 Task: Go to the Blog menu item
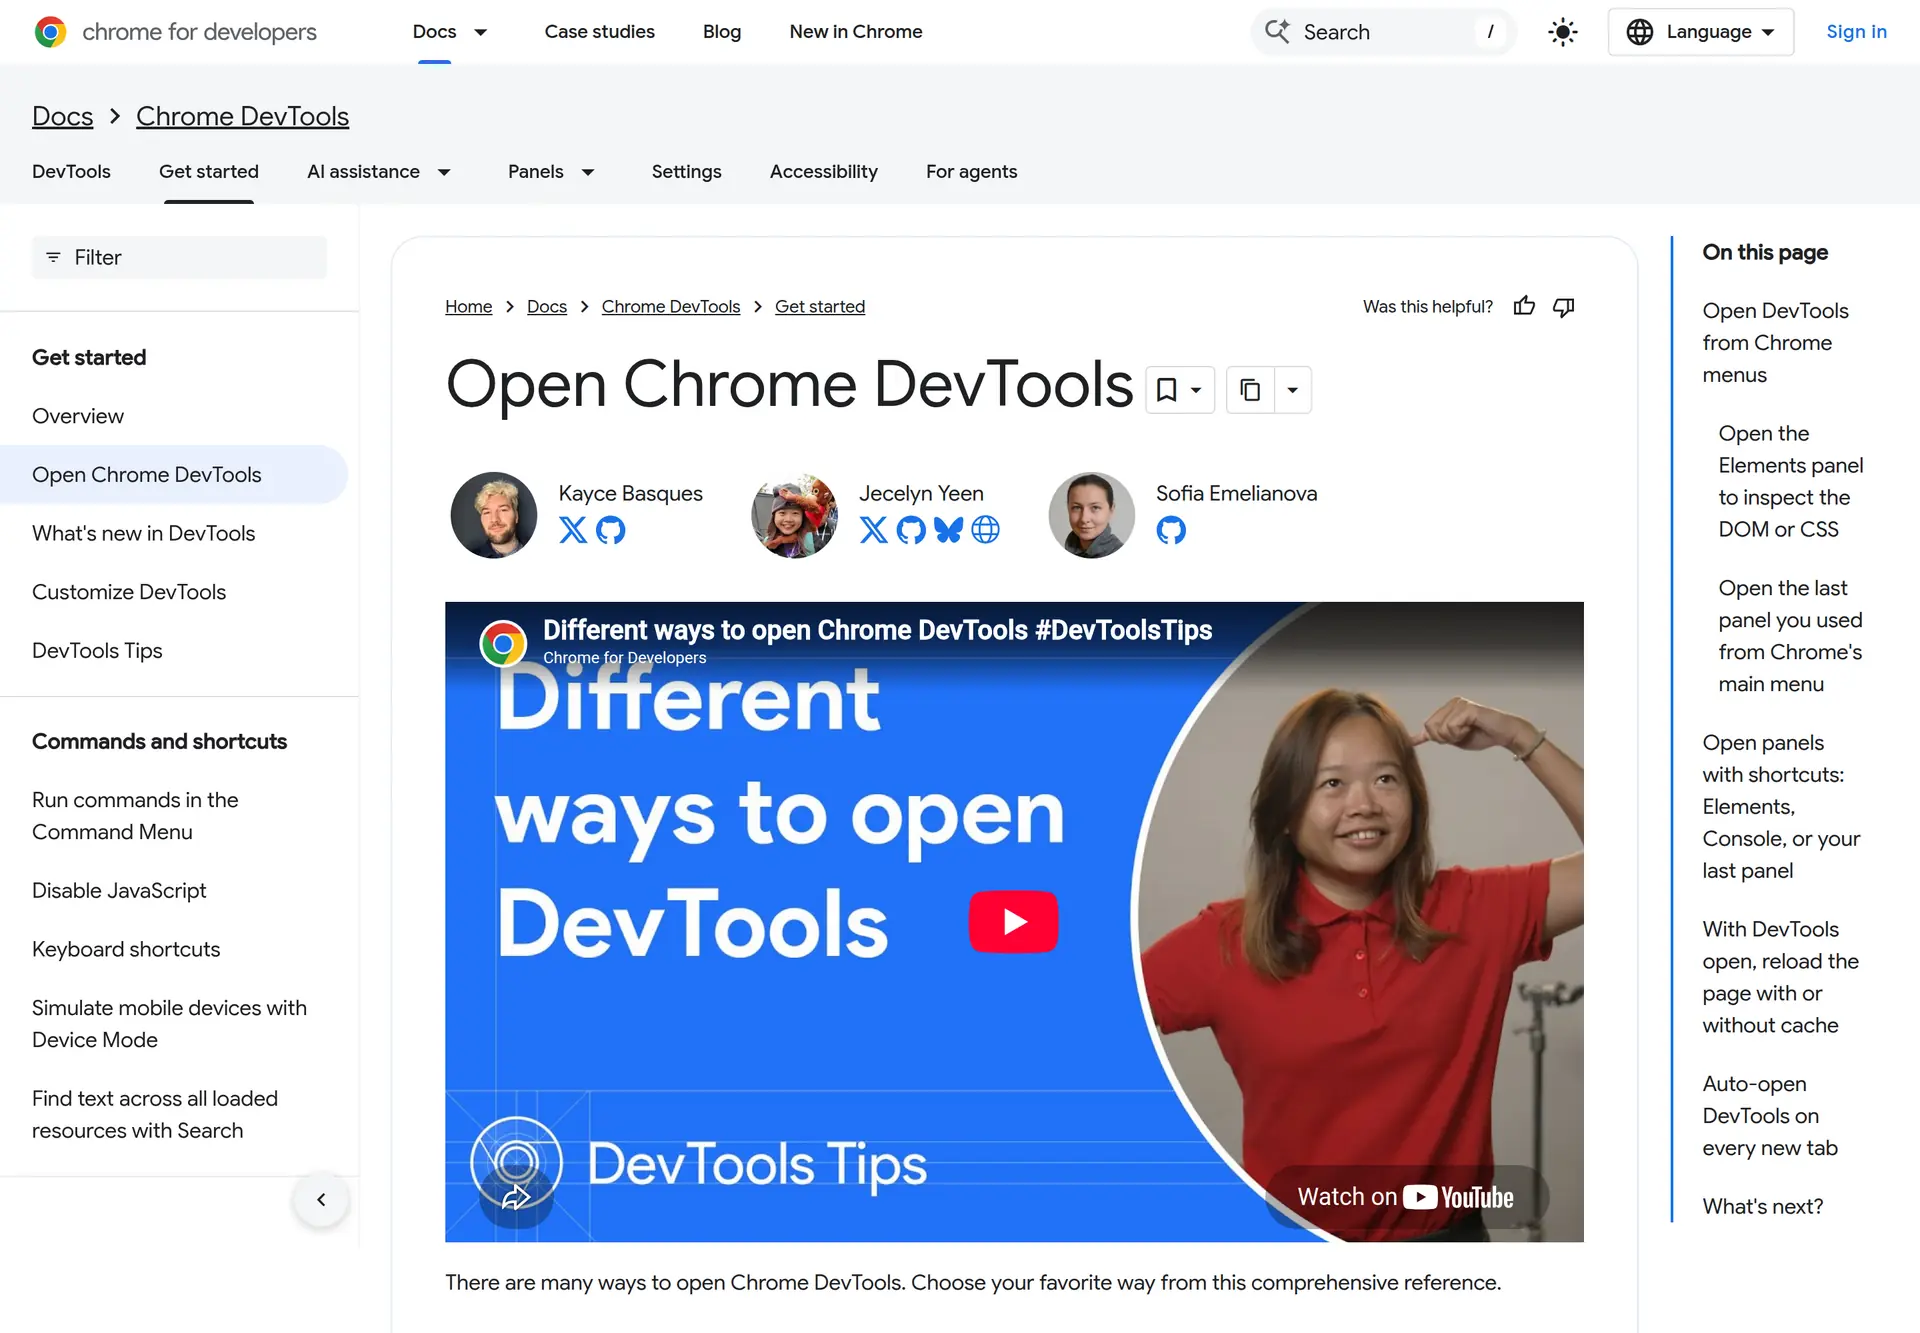coord(722,32)
